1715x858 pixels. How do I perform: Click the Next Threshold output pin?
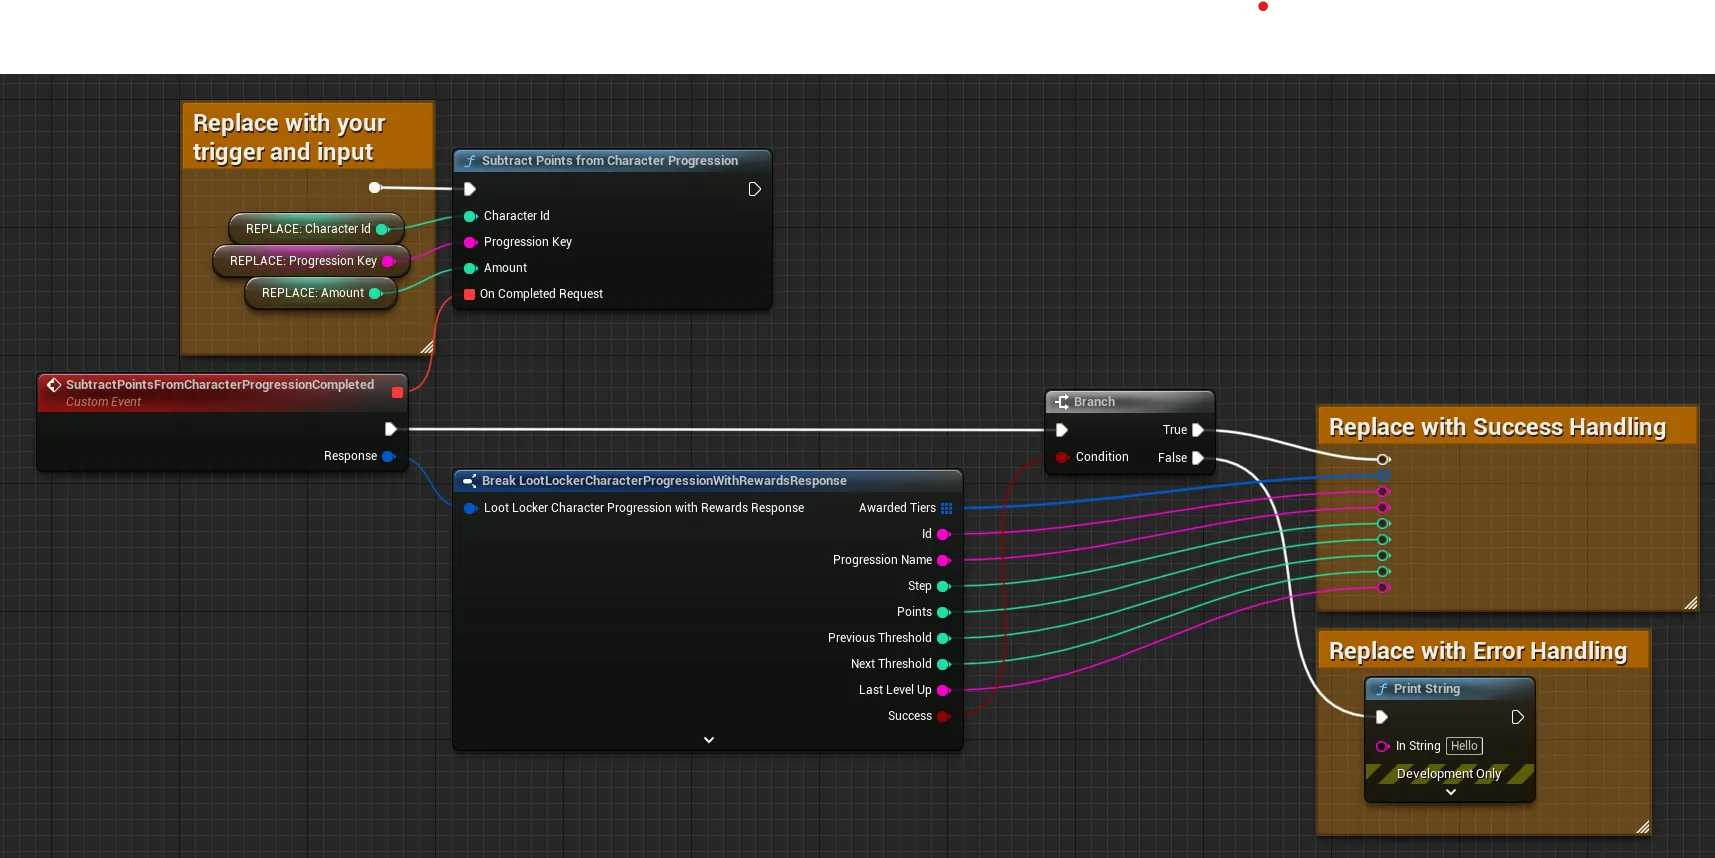[x=943, y=664]
